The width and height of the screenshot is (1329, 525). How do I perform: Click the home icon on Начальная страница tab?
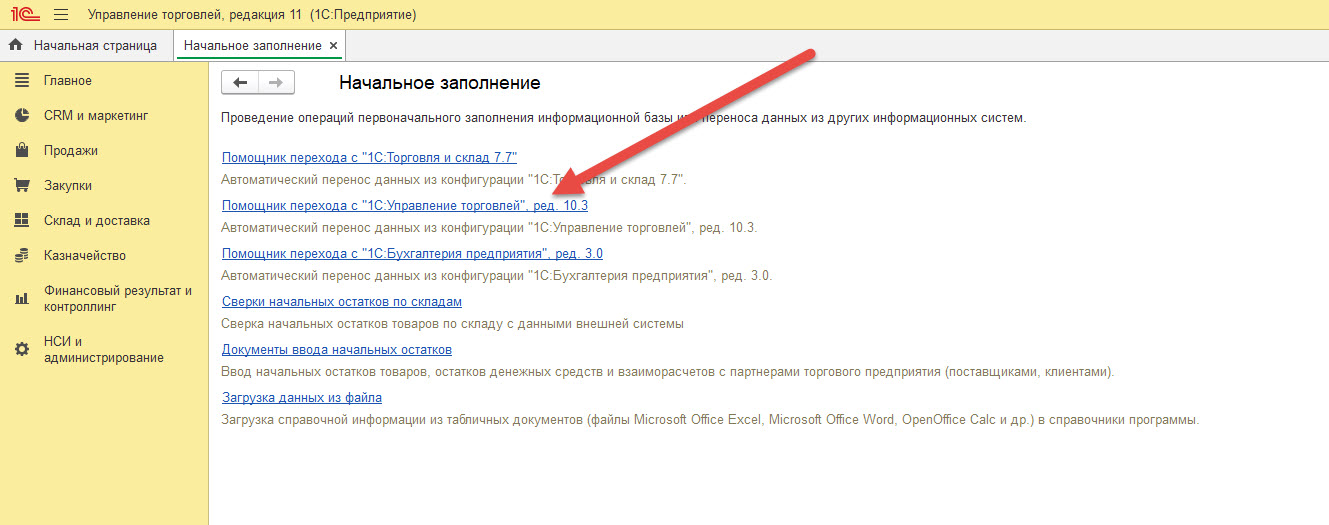[x=16, y=45]
